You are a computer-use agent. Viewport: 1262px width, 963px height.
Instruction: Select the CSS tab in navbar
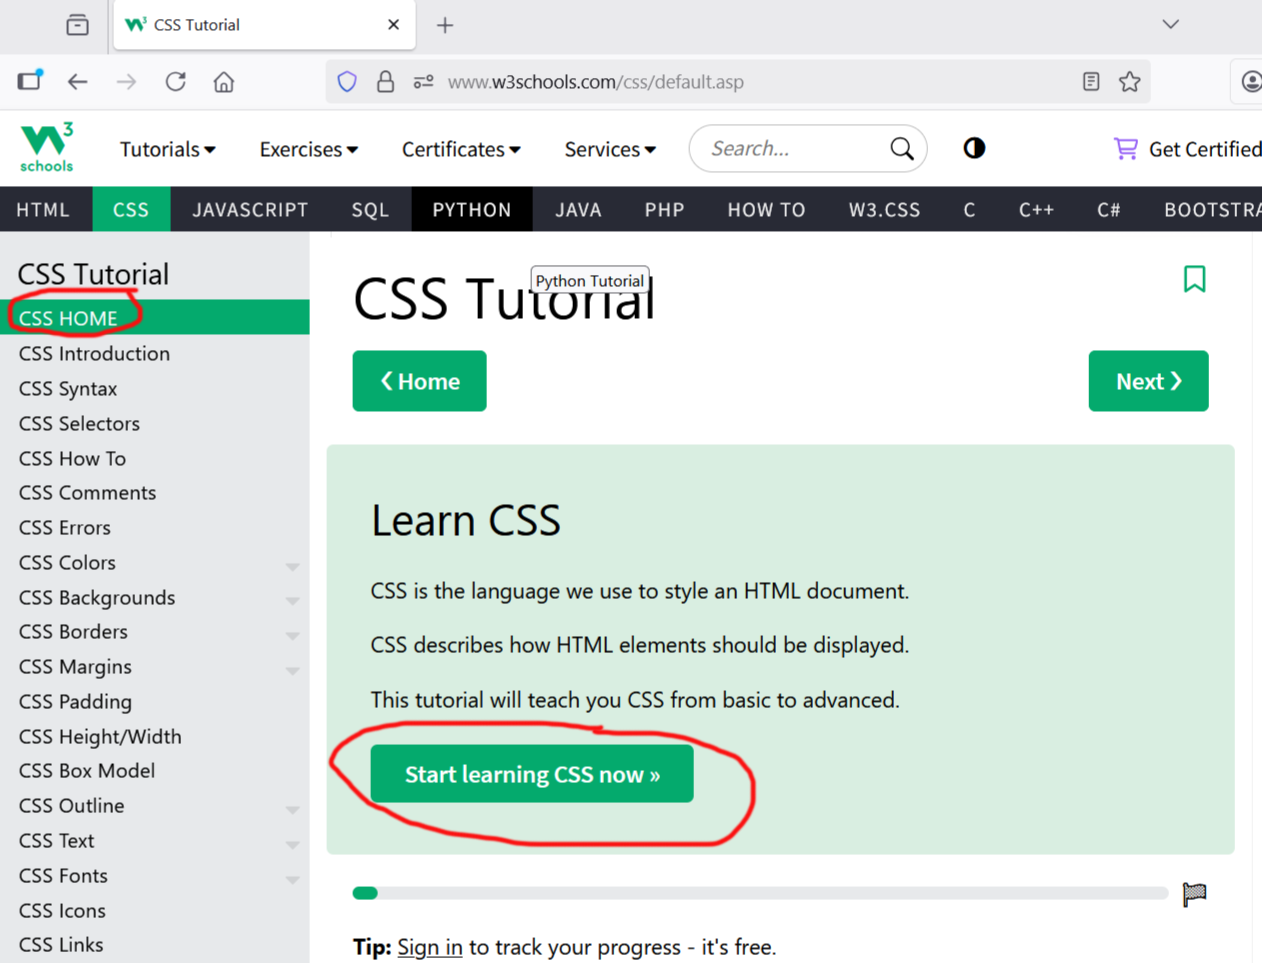[x=131, y=209]
